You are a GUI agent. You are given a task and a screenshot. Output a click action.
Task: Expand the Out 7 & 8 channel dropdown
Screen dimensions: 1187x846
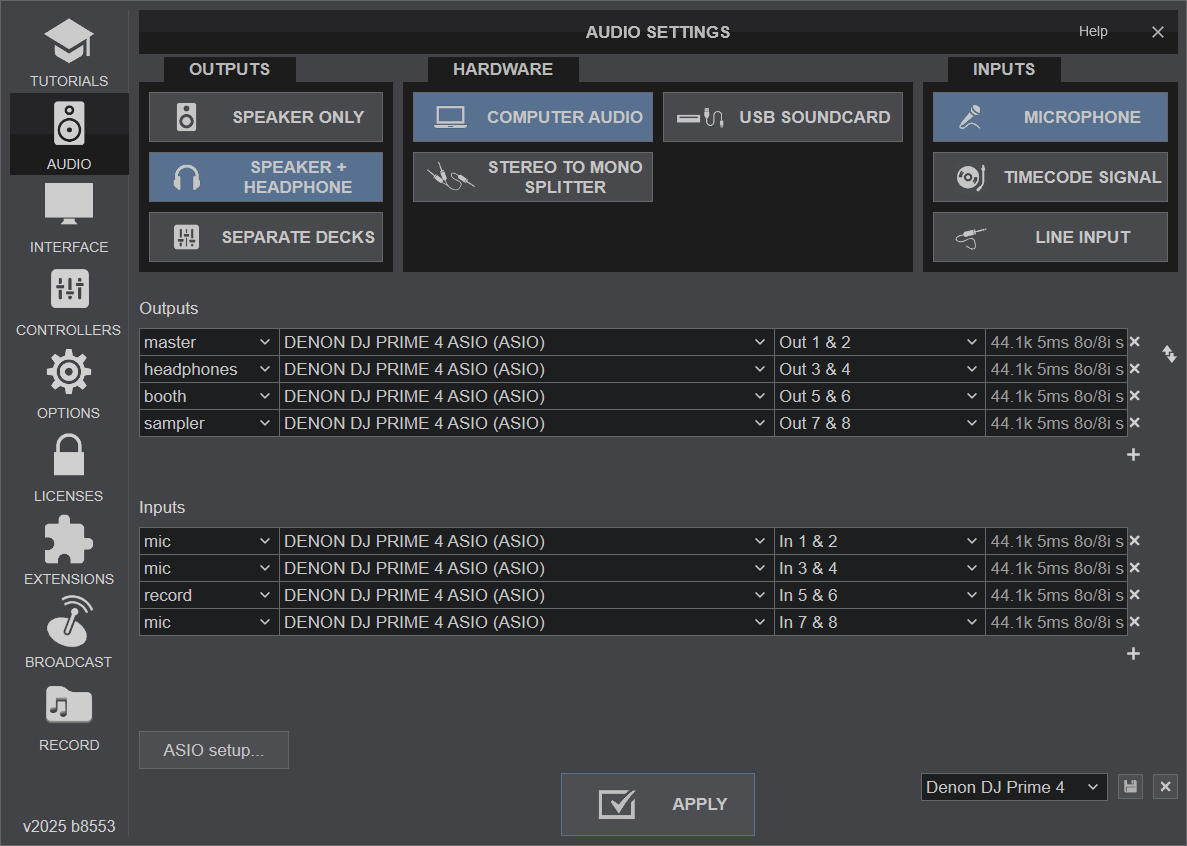point(880,423)
